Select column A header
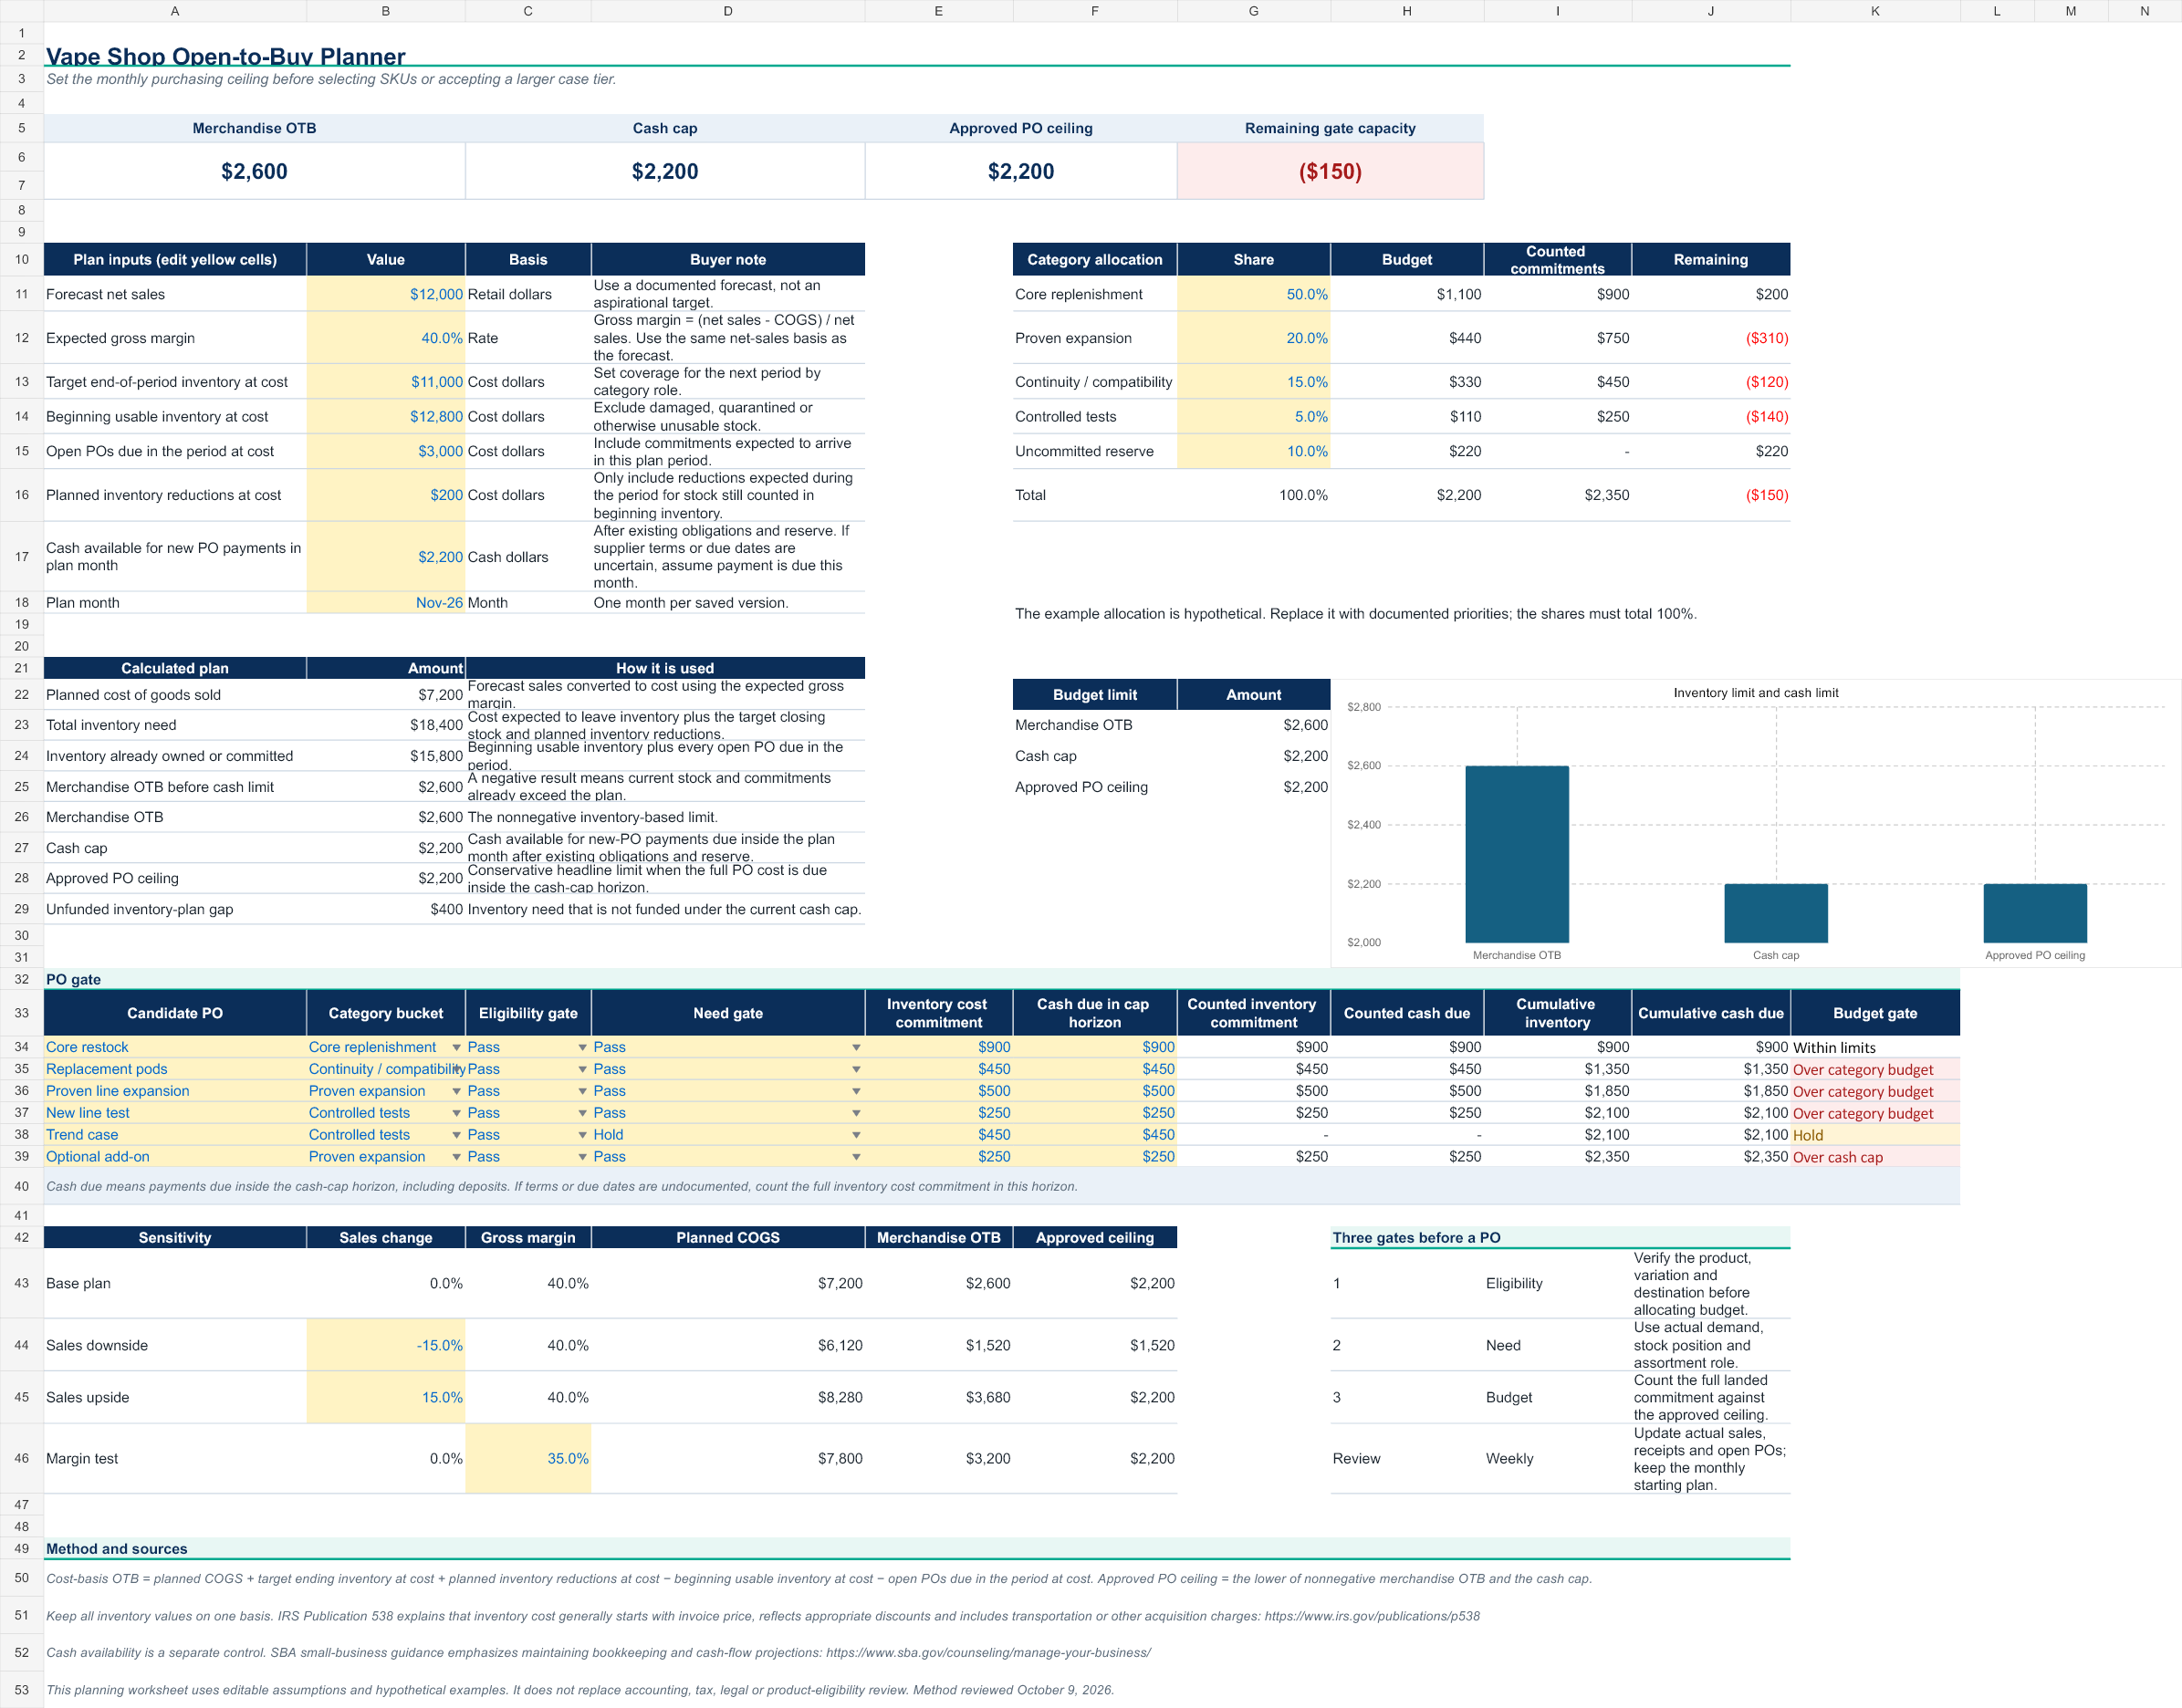 coord(175,11)
